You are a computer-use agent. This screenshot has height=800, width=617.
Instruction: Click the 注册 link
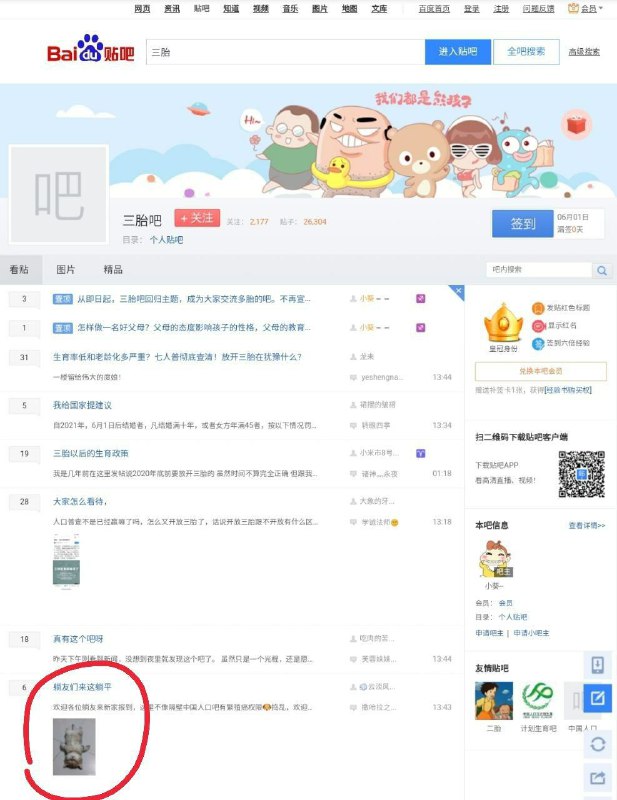pos(501,8)
